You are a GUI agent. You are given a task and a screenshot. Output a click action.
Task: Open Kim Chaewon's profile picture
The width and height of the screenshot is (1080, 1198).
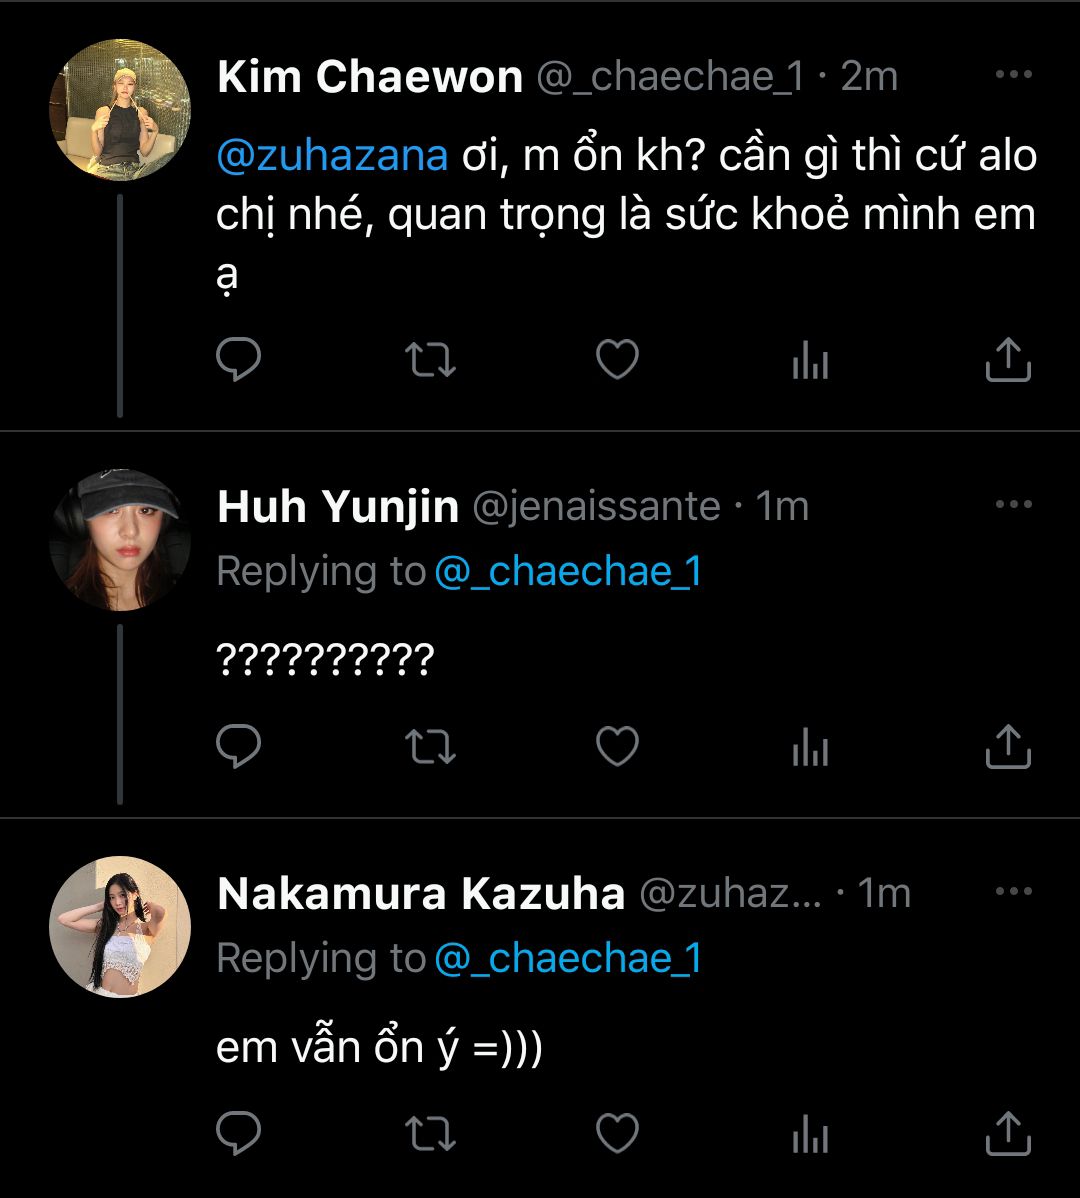(120, 110)
